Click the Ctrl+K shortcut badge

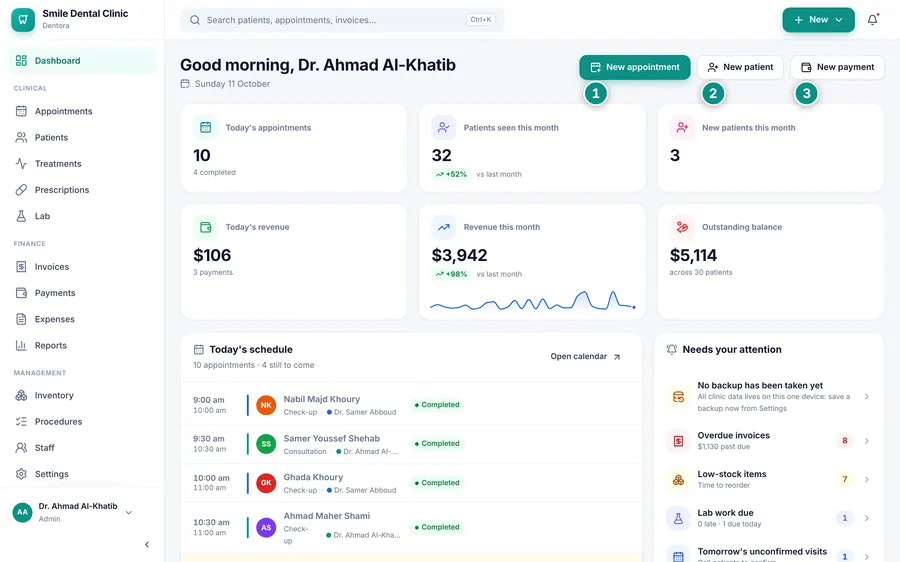(481, 20)
